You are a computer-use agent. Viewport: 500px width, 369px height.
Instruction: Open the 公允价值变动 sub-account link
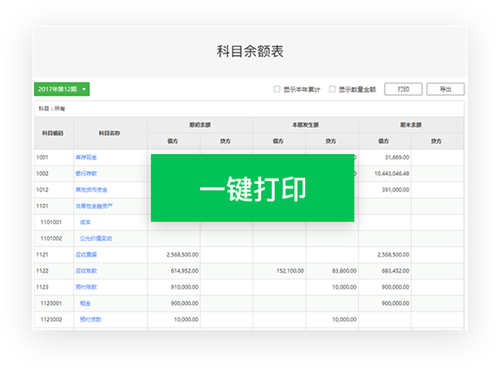tap(96, 238)
